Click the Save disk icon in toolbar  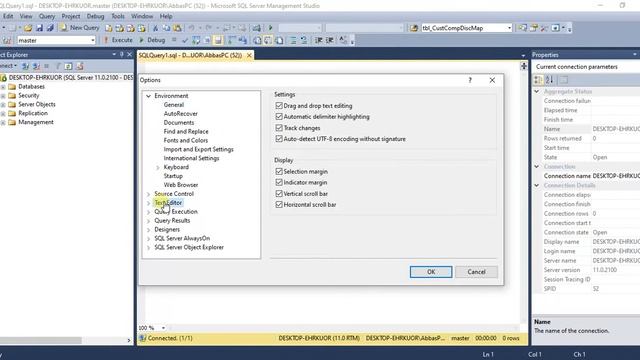click(x=39, y=28)
